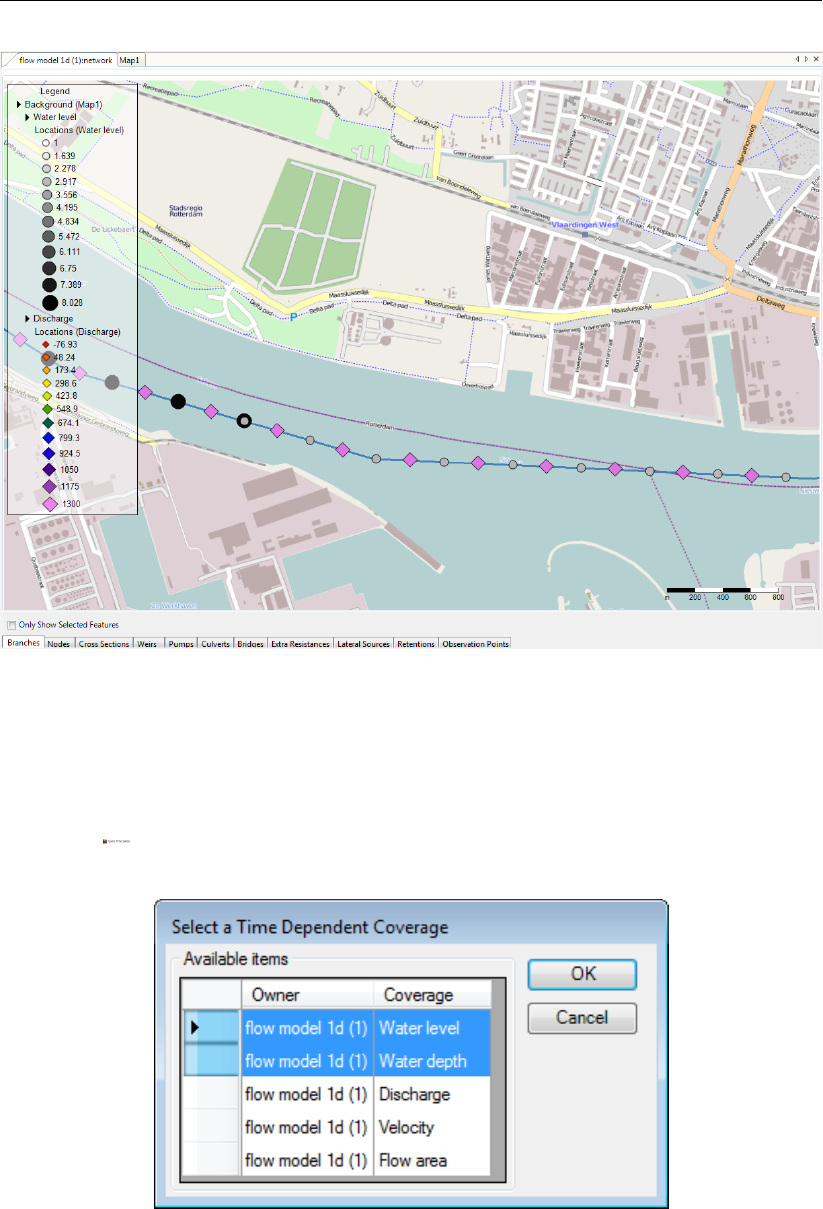Switch to the Map1 tab
Viewport: 823px width, 1209px height.
131,60
